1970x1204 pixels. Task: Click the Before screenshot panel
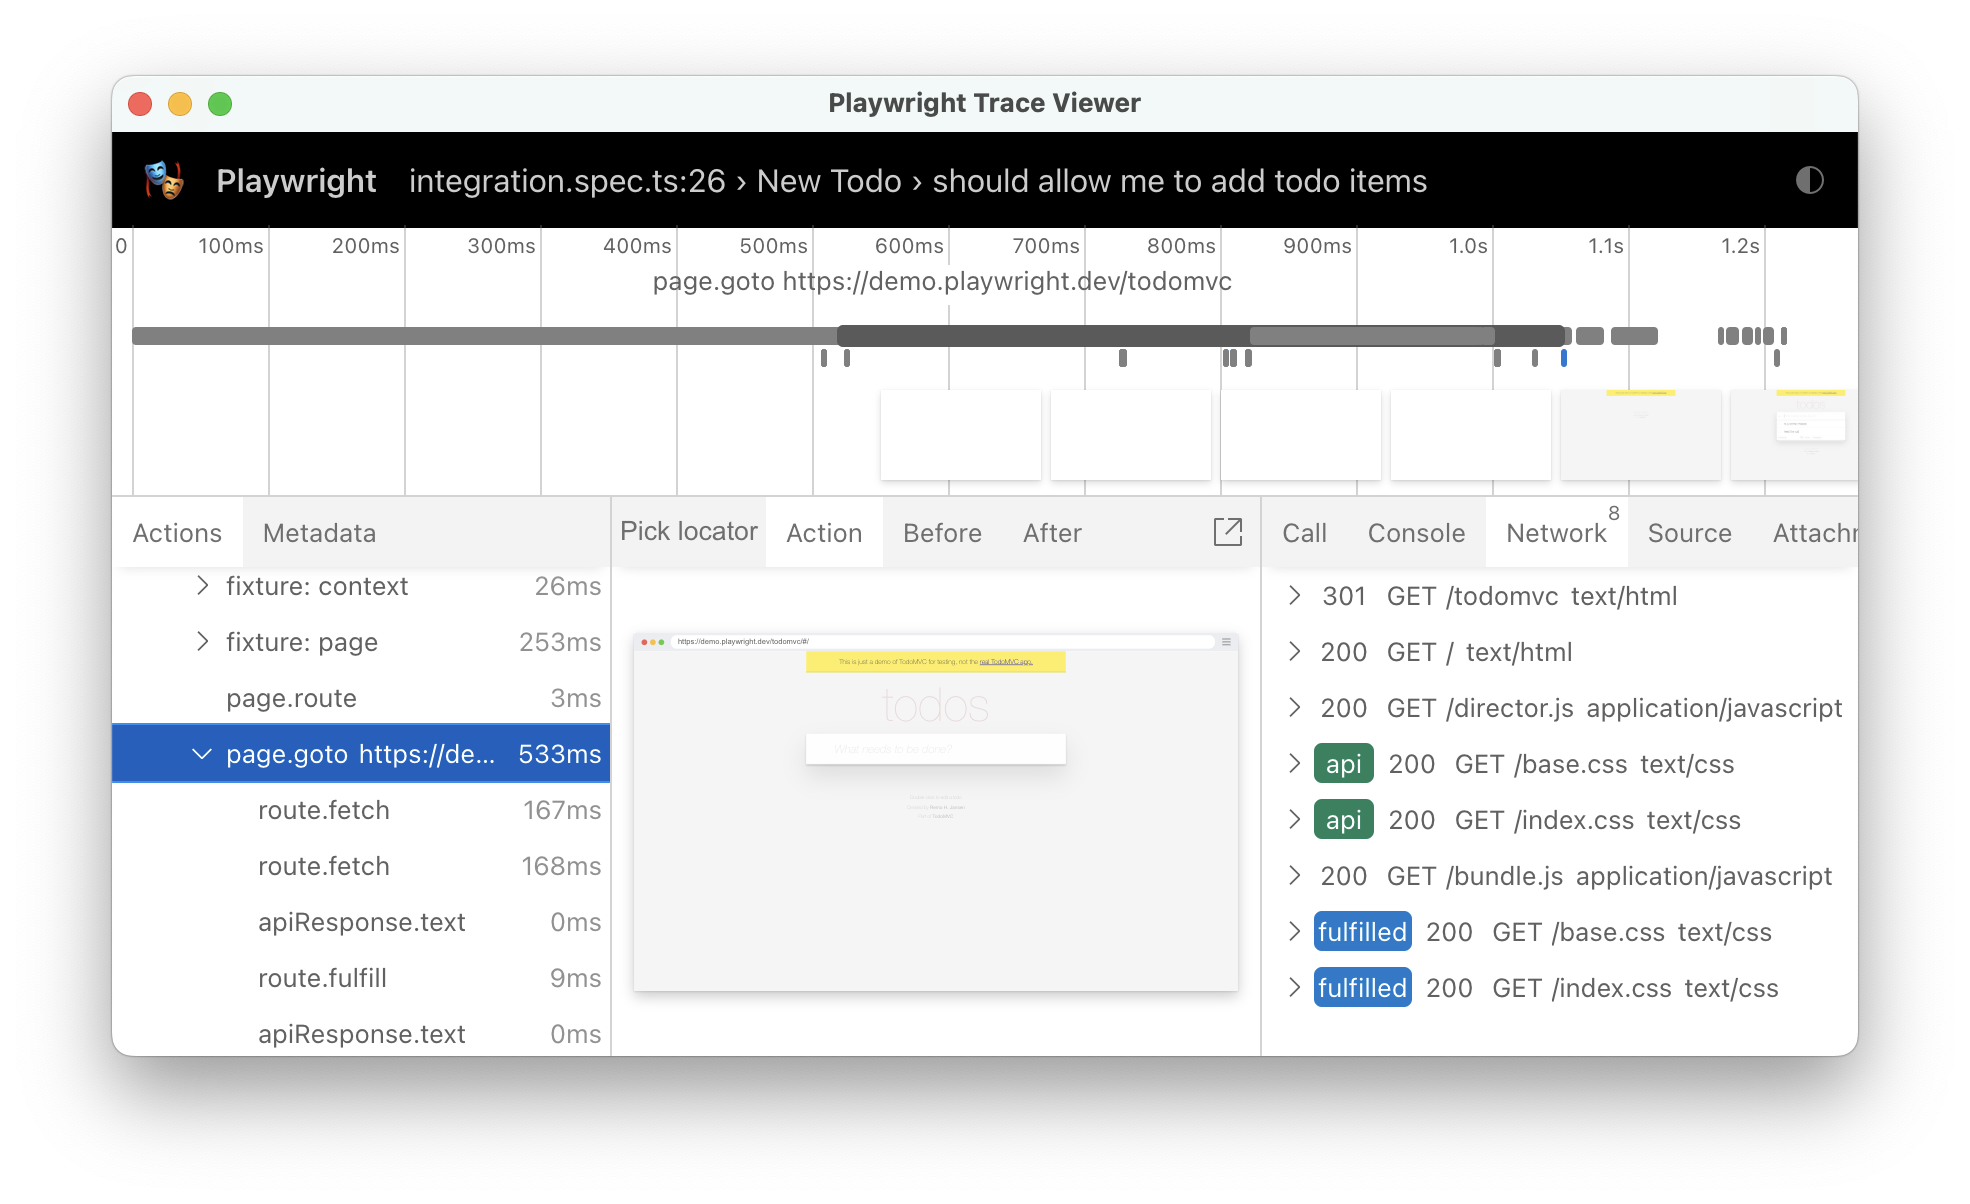(x=939, y=533)
